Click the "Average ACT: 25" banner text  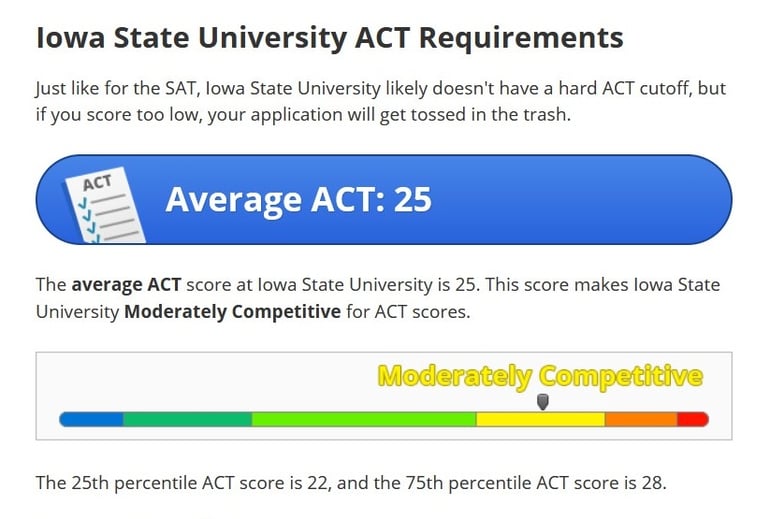(298, 200)
